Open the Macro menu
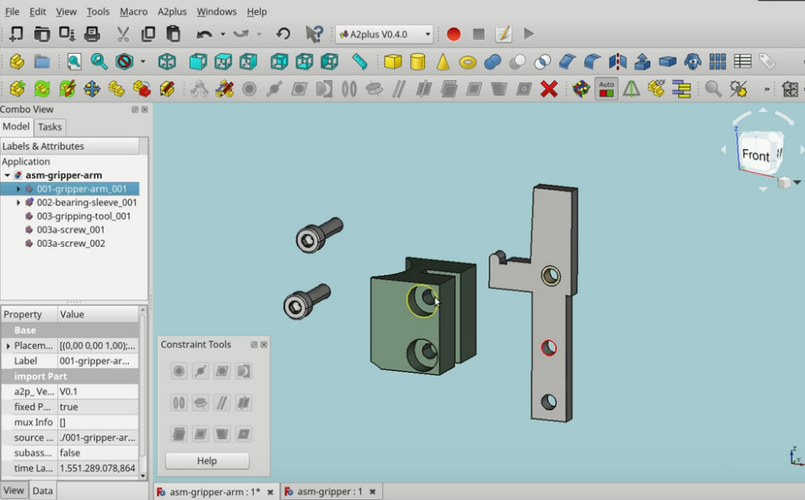Screen dimensions: 805x500 133,11
